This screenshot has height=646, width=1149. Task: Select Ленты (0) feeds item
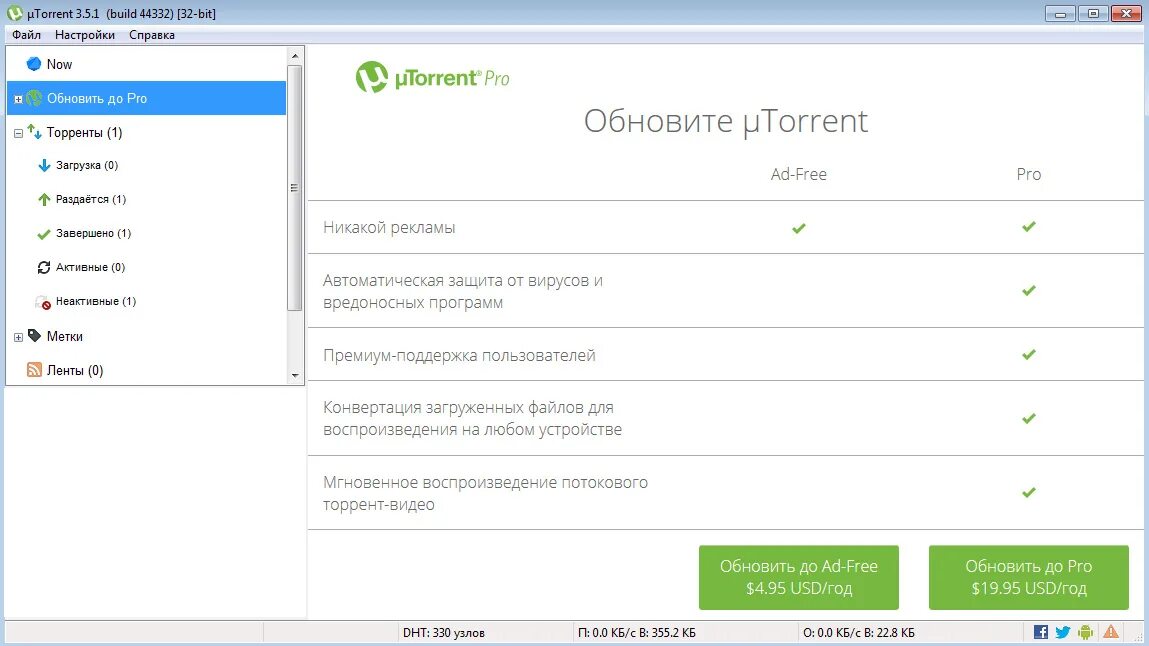click(x=147, y=370)
